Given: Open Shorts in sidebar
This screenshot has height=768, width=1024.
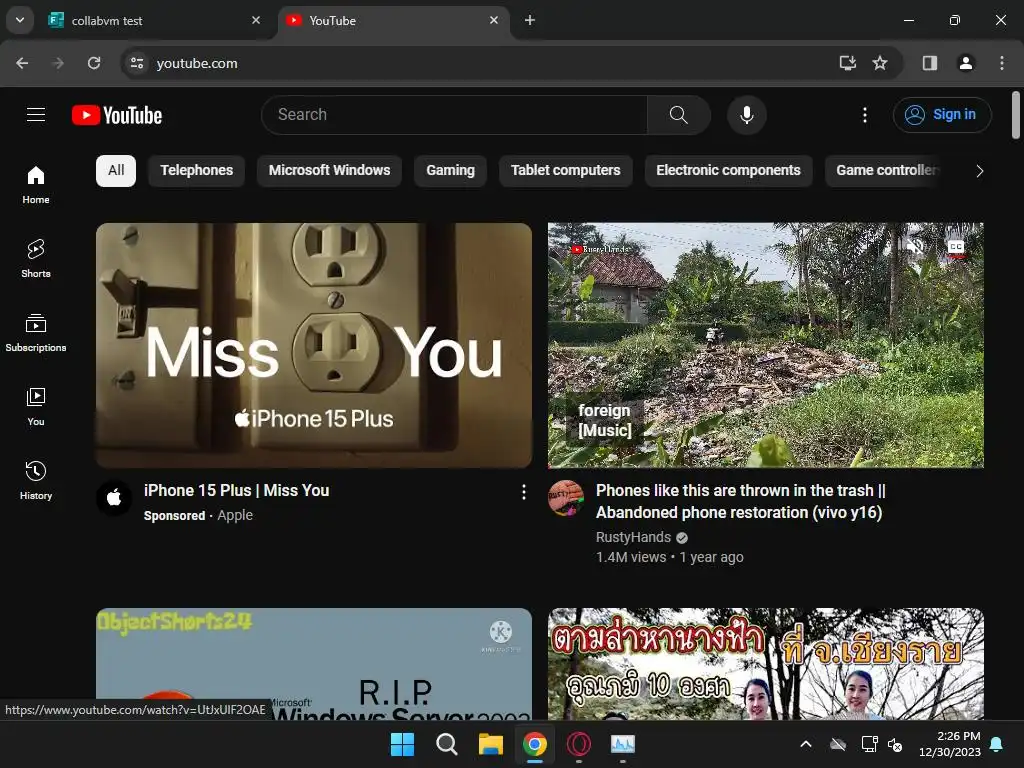Looking at the screenshot, I should [36, 259].
